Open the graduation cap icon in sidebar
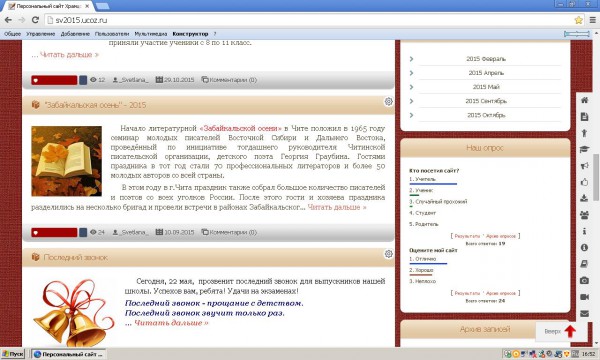600x360 pixels. (584, 150)
